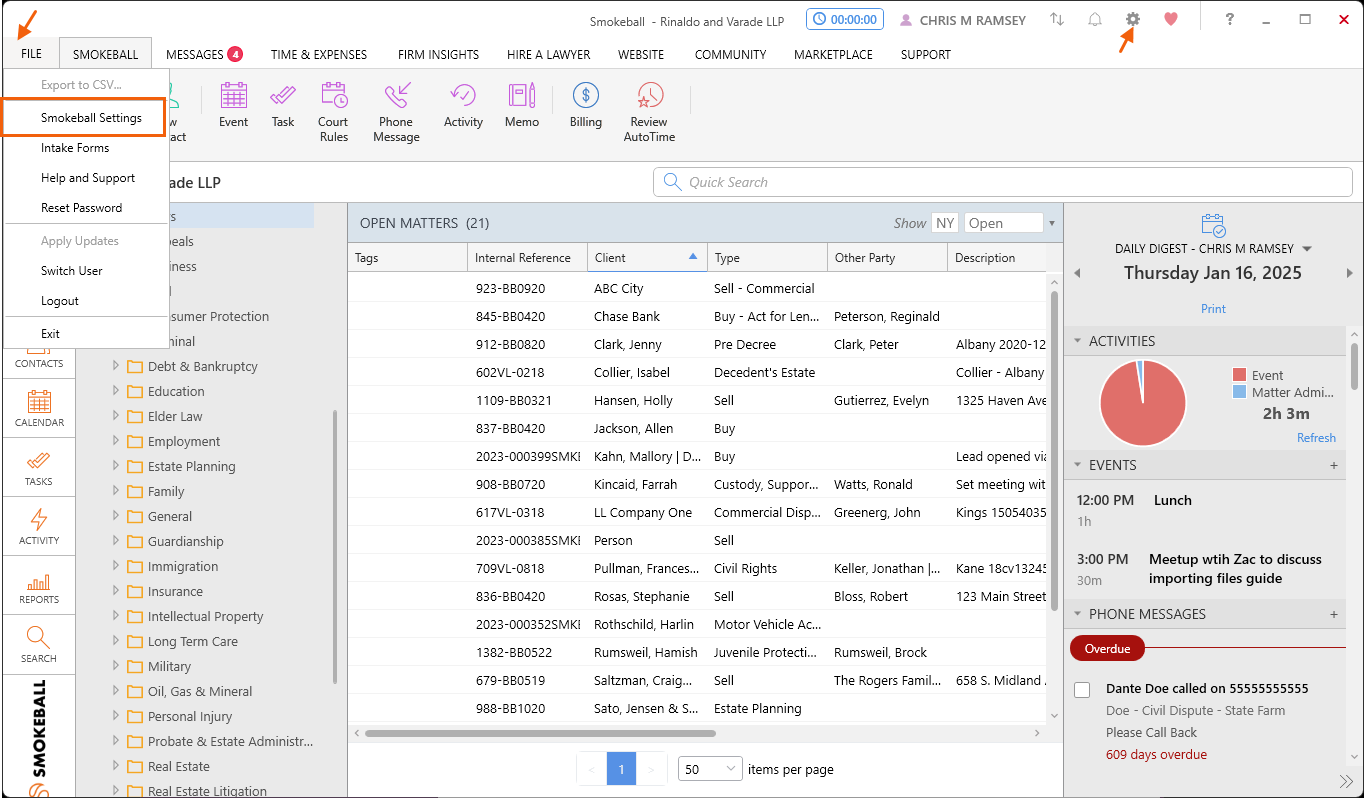Expand the Debt & Bankruptcy folder

[x=116, y=366]
